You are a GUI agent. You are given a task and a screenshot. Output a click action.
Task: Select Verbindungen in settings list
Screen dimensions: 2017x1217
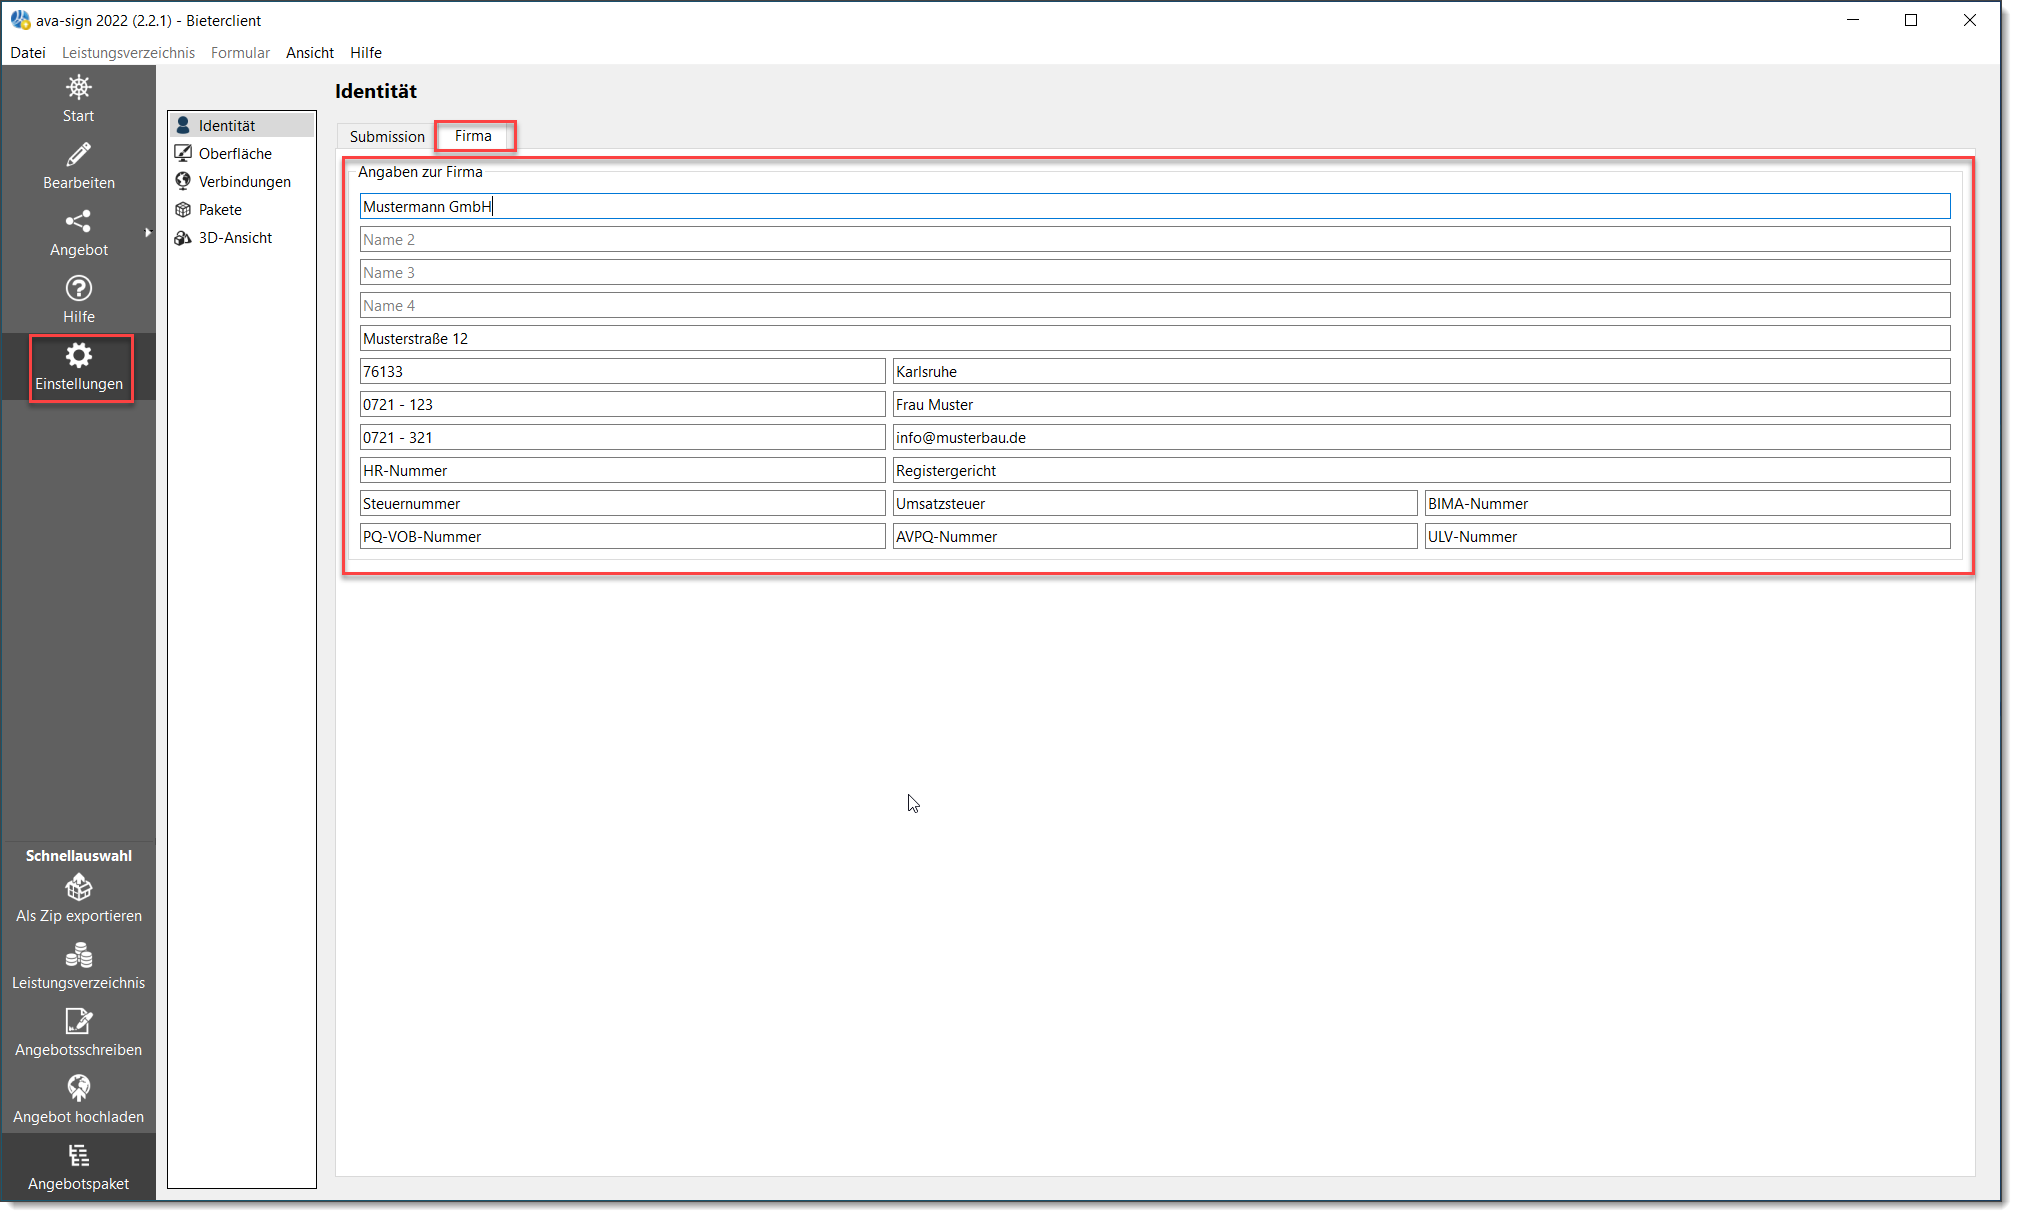coord(241,181)
